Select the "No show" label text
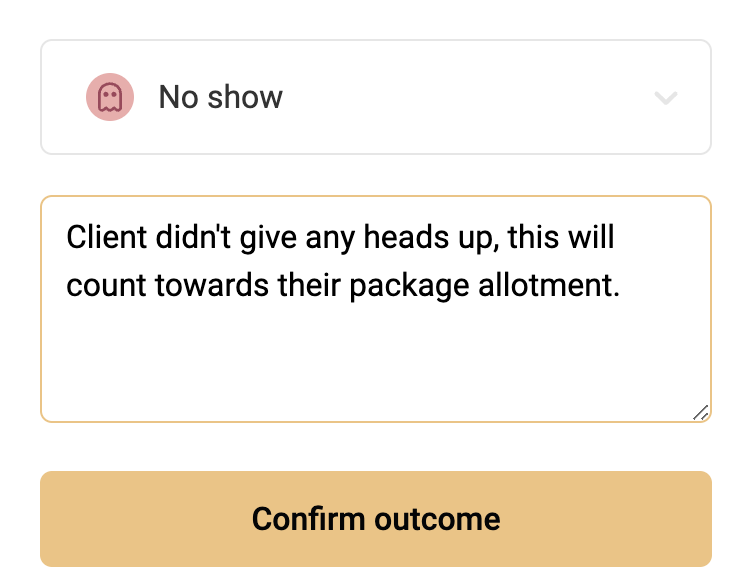Image resolution: width=738 pixels, height=578 pixels. coord(221,97)
